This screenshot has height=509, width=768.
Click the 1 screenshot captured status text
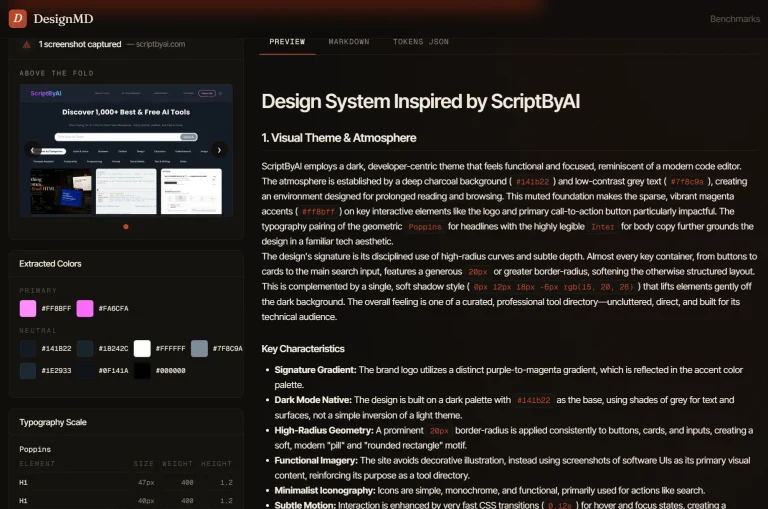coord(80,44)
